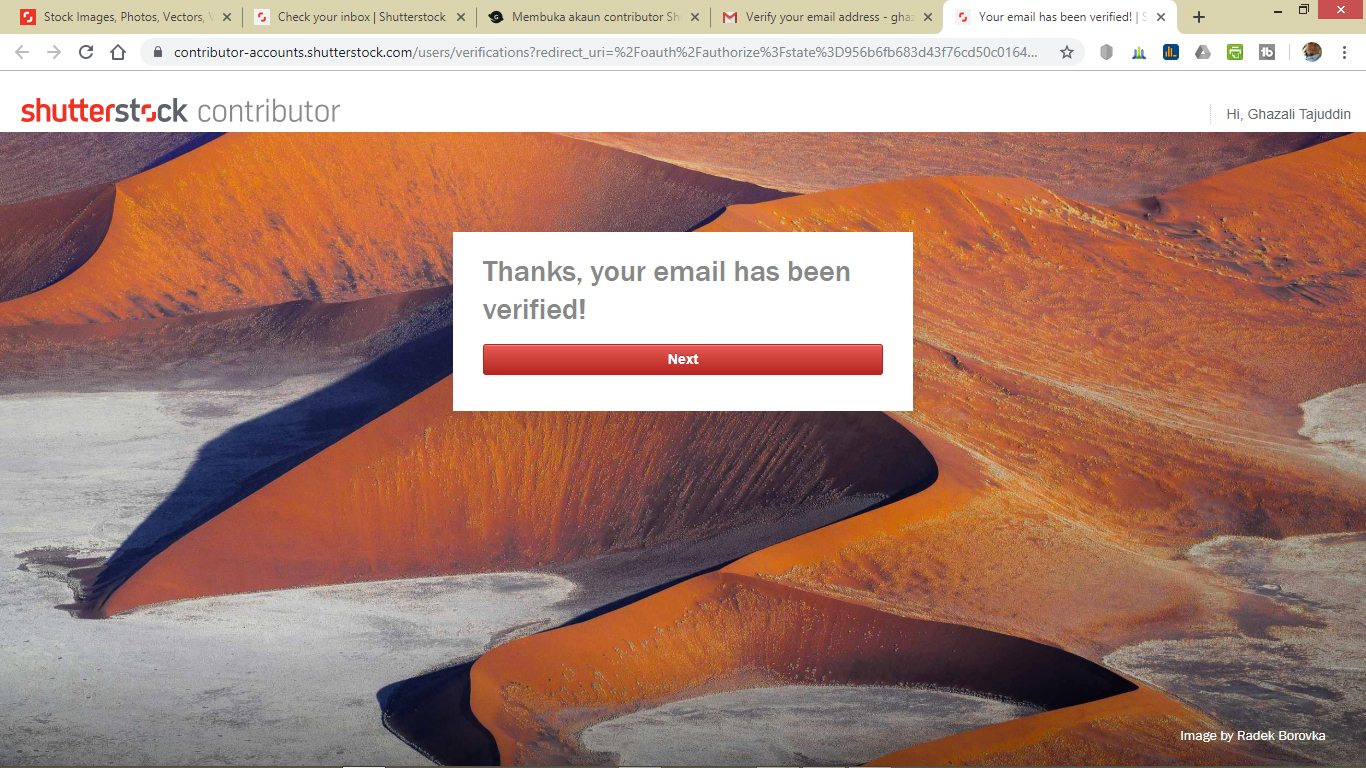Image resolution: width=1366 pixels, height=768 pixels.
Task: Open the blue bar-chart extension icon
Action: point(1171,52)
